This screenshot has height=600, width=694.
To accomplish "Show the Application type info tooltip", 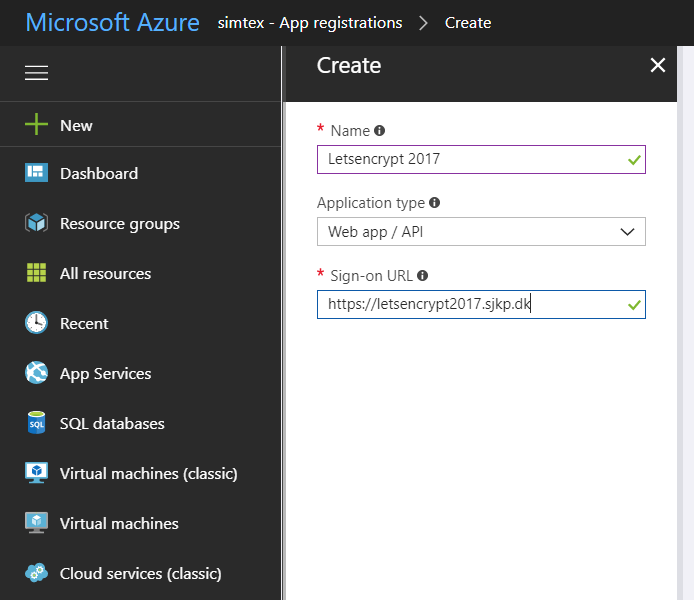I will tap(434, 203).
